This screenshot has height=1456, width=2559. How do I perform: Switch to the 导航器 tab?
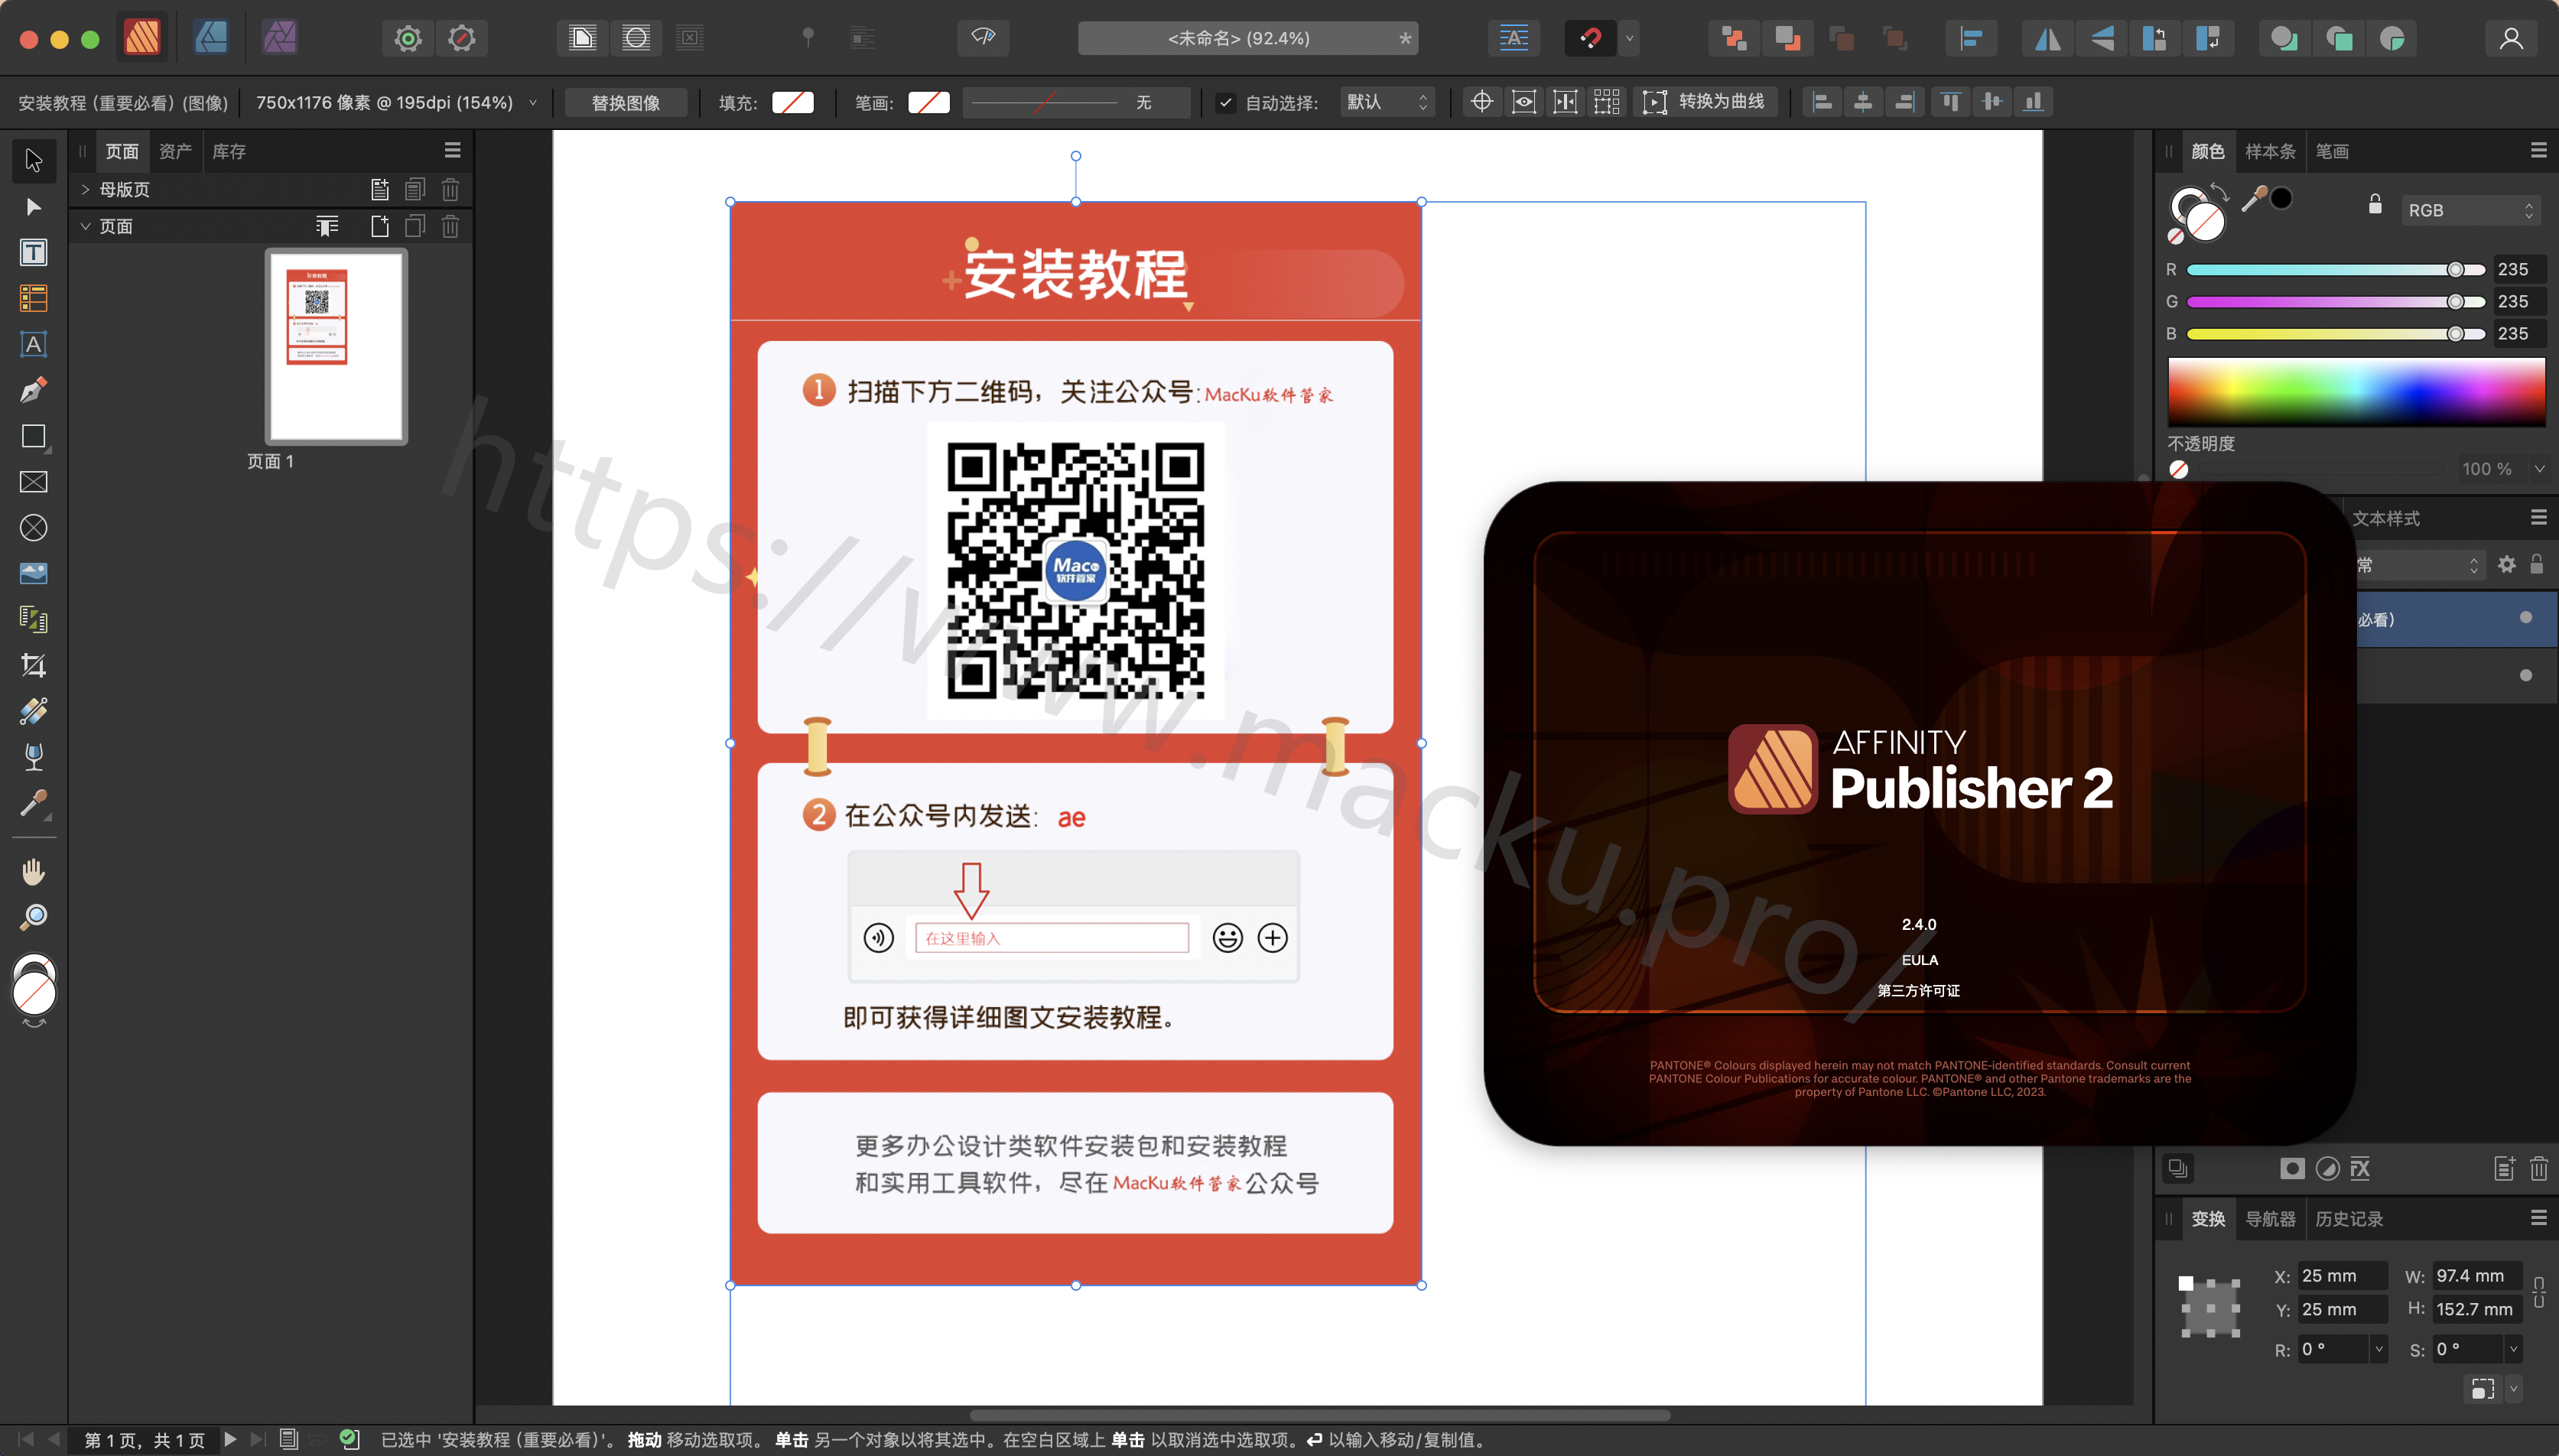tap(2270, 1218)
